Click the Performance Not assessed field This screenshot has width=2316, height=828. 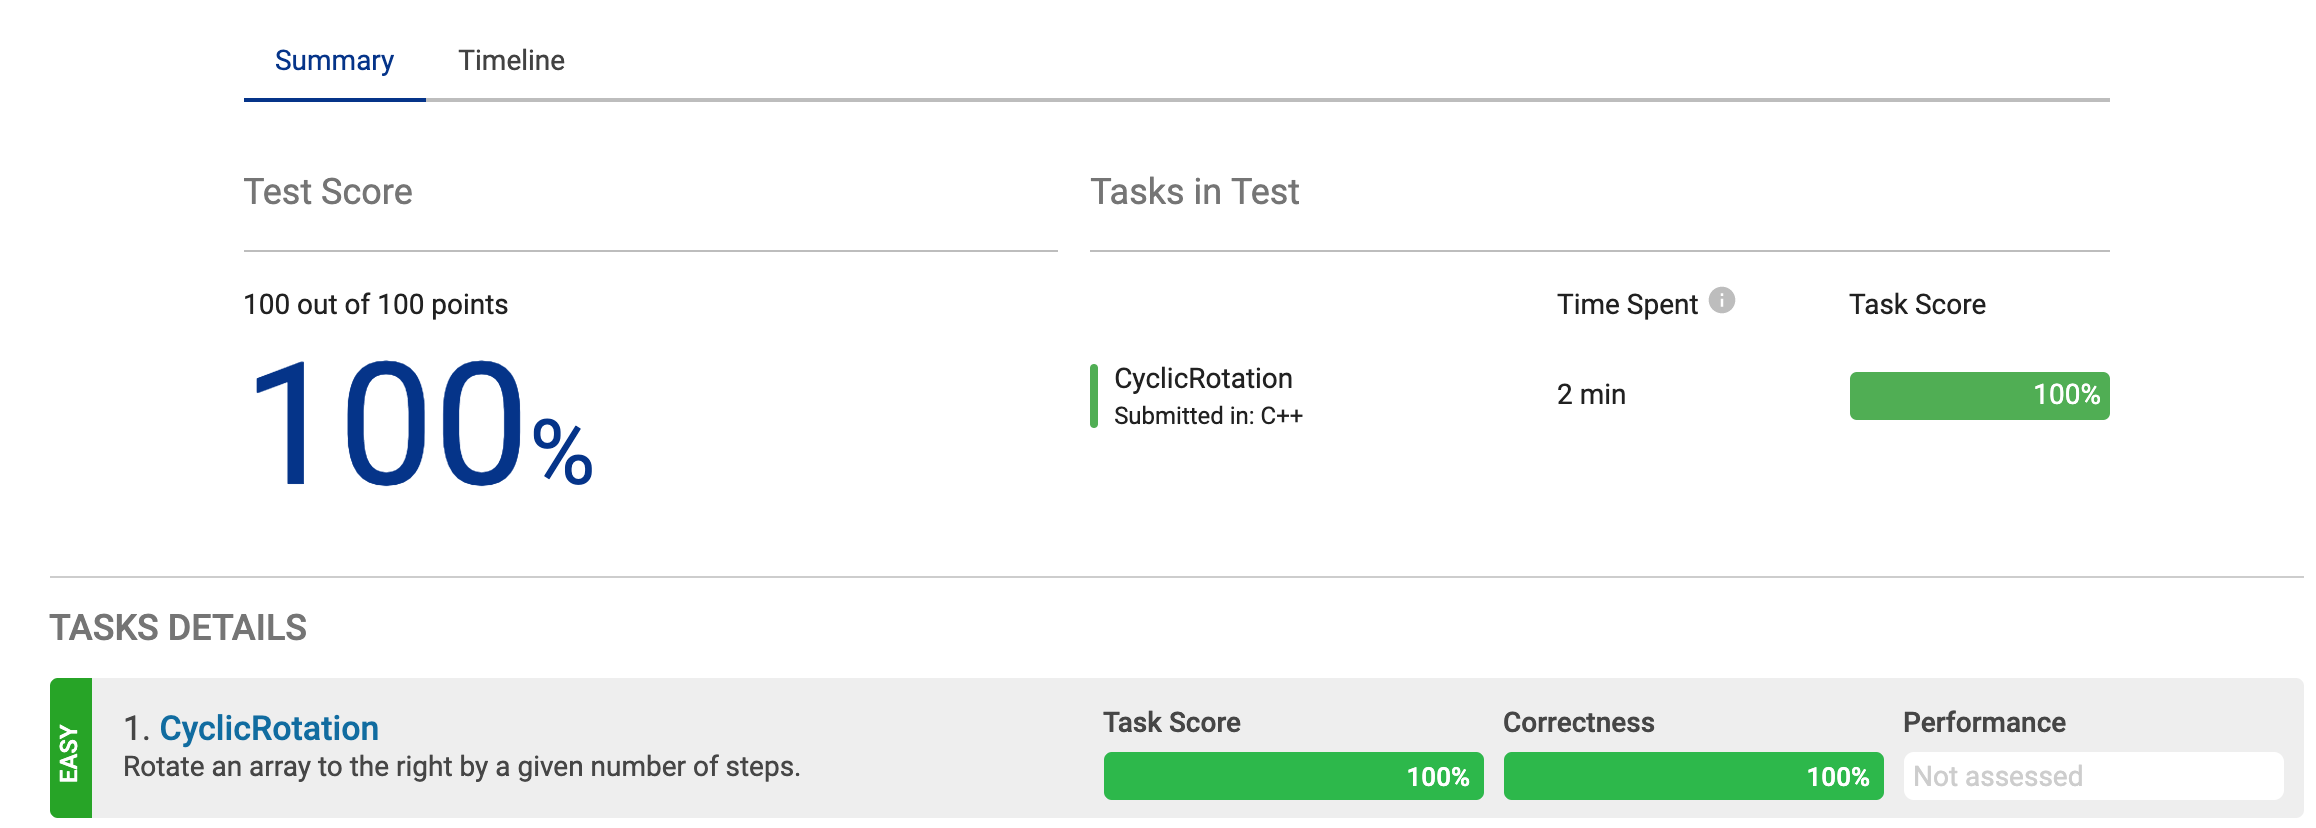coord(2093,776)
